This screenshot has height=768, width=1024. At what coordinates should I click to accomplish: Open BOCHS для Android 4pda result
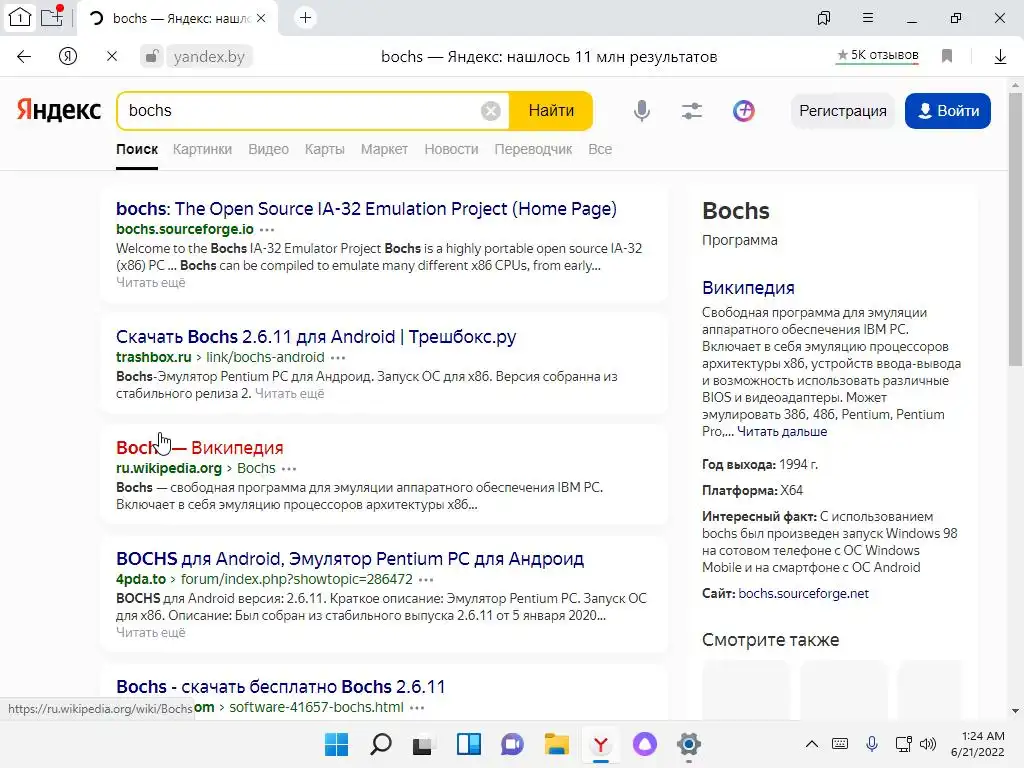click(x=350, y=558)
